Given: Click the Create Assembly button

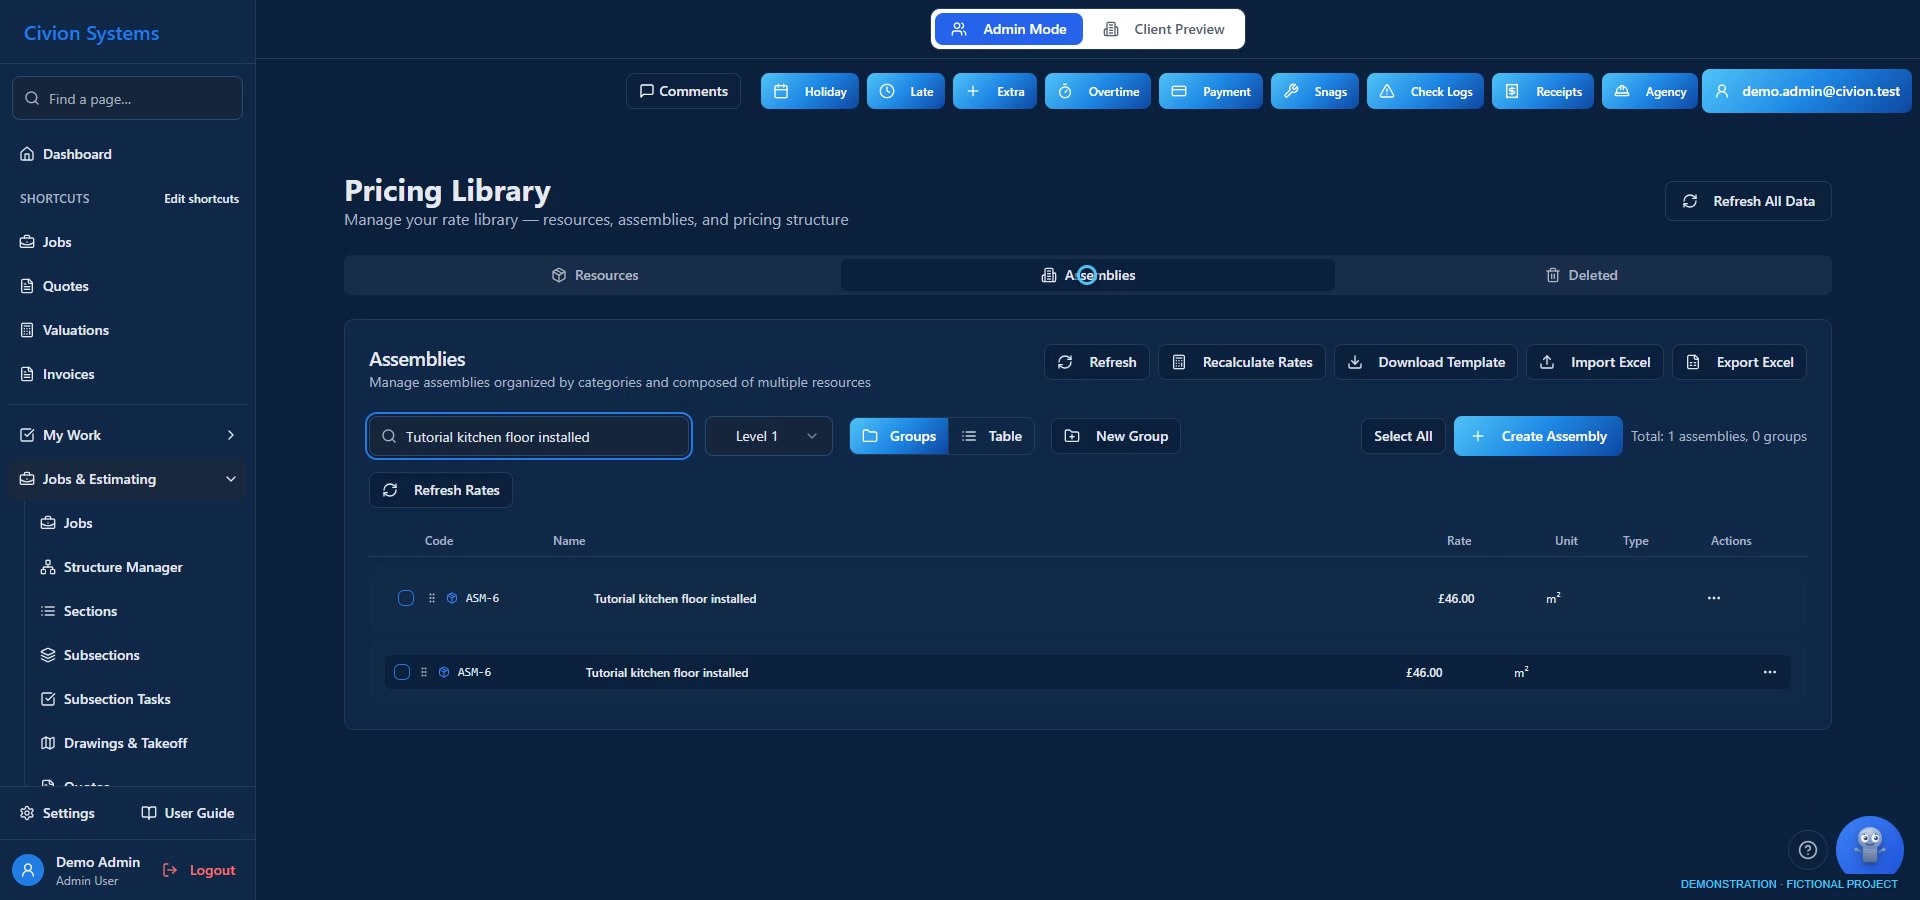Looking at the screenshot, I should 1538,436.
